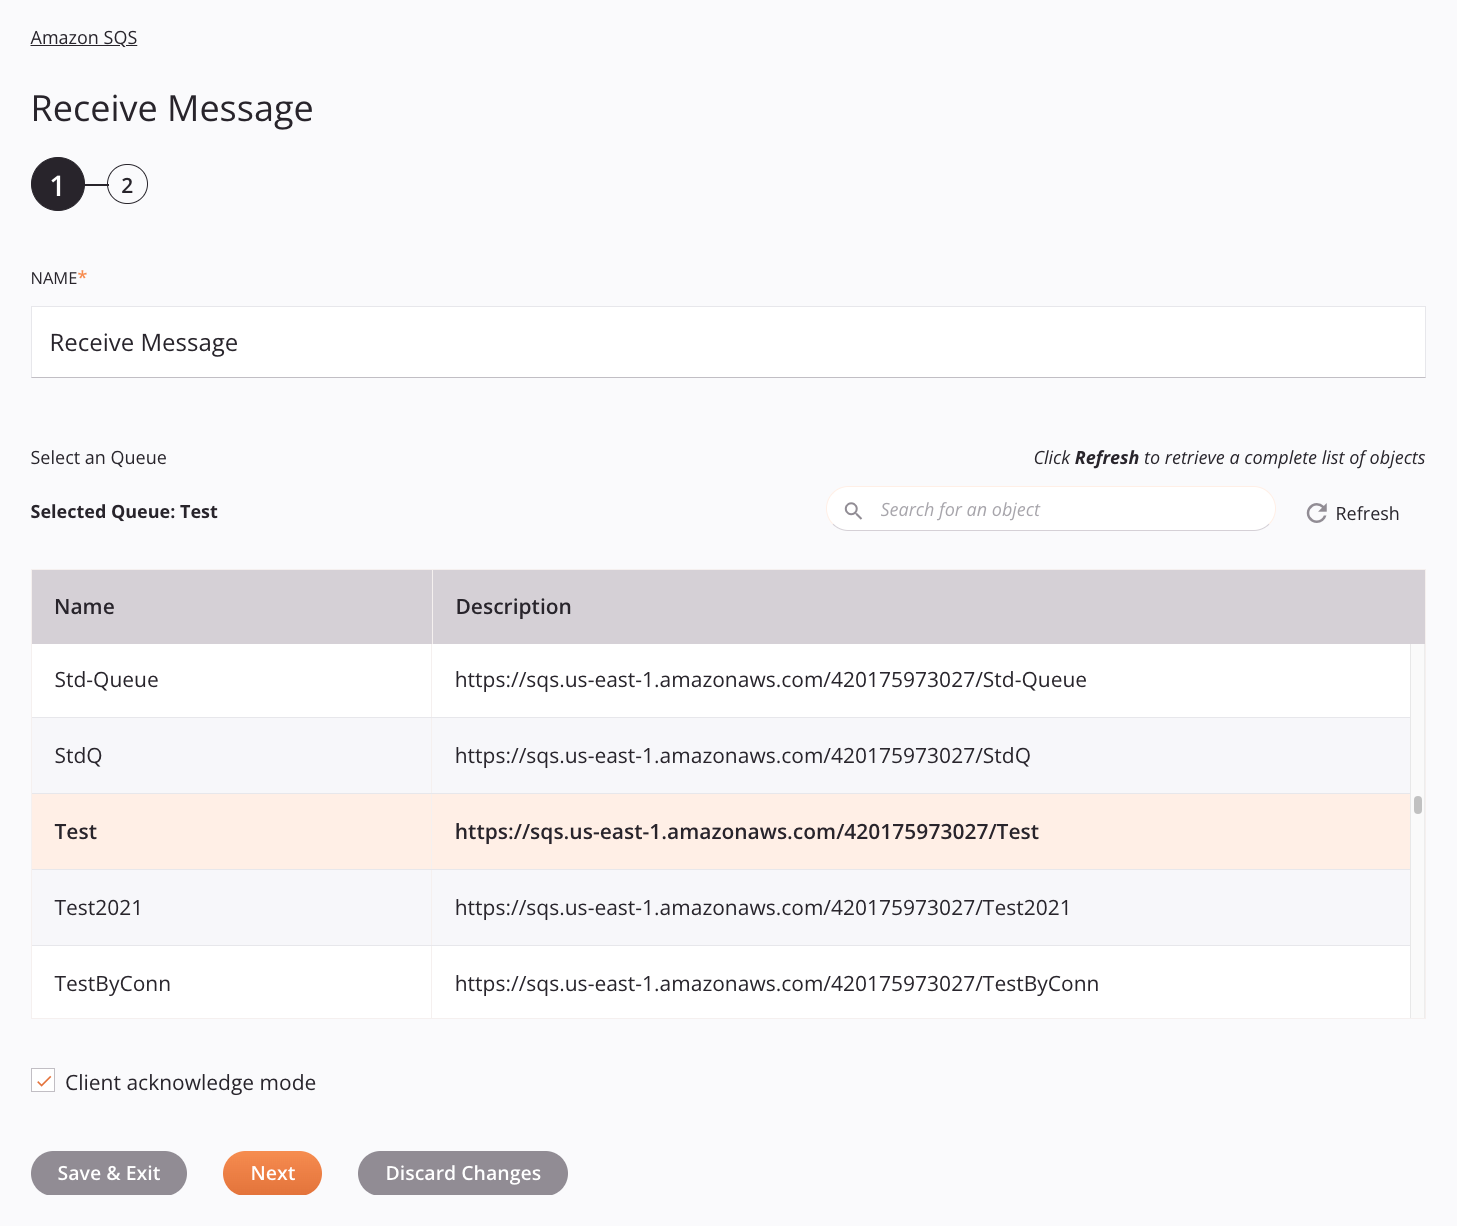Go to step 1 circle

(x=58, y=184)
